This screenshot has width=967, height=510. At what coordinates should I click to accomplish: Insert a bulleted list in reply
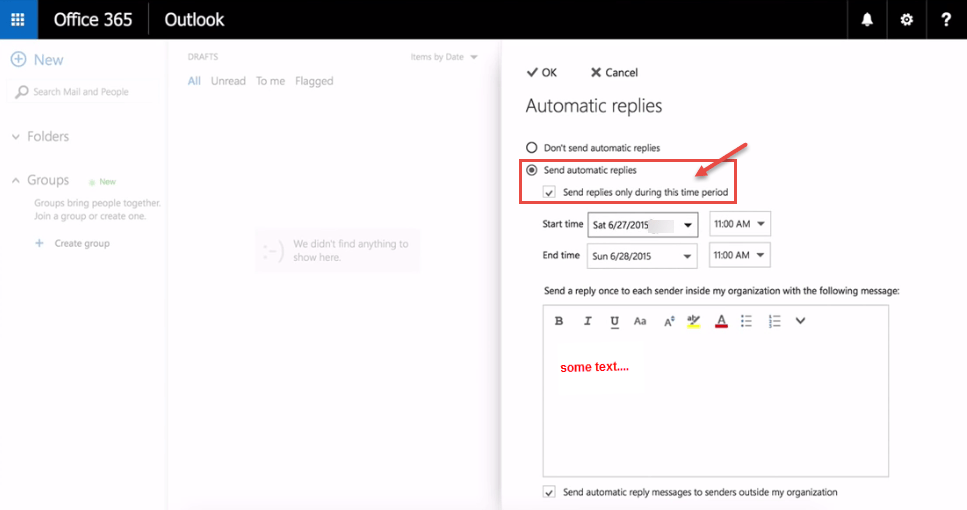[746, 321]
